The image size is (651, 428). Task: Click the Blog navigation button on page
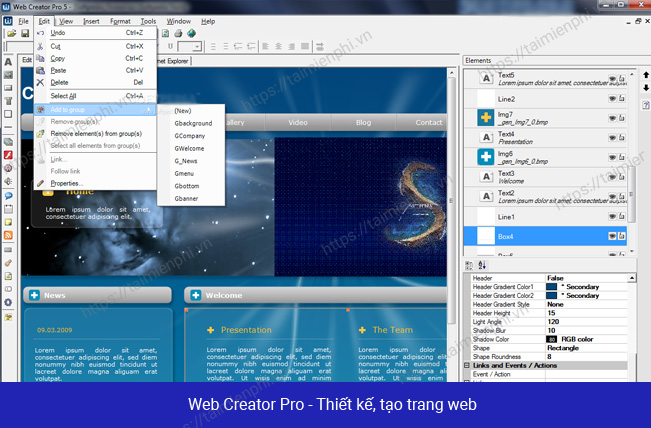coord(363,122)
